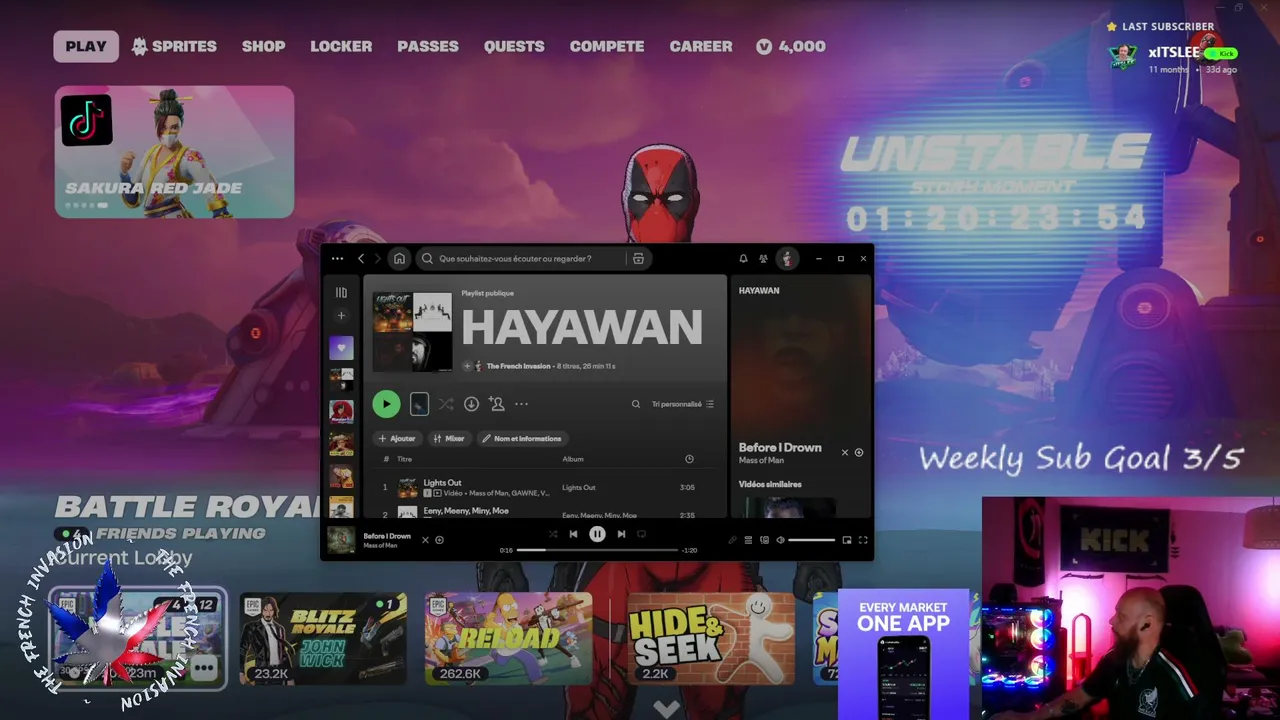Viewport: 1280px width, 720px height.
Task: Open the Tri personnalisé sort dropdown
Action: point(683,404)
